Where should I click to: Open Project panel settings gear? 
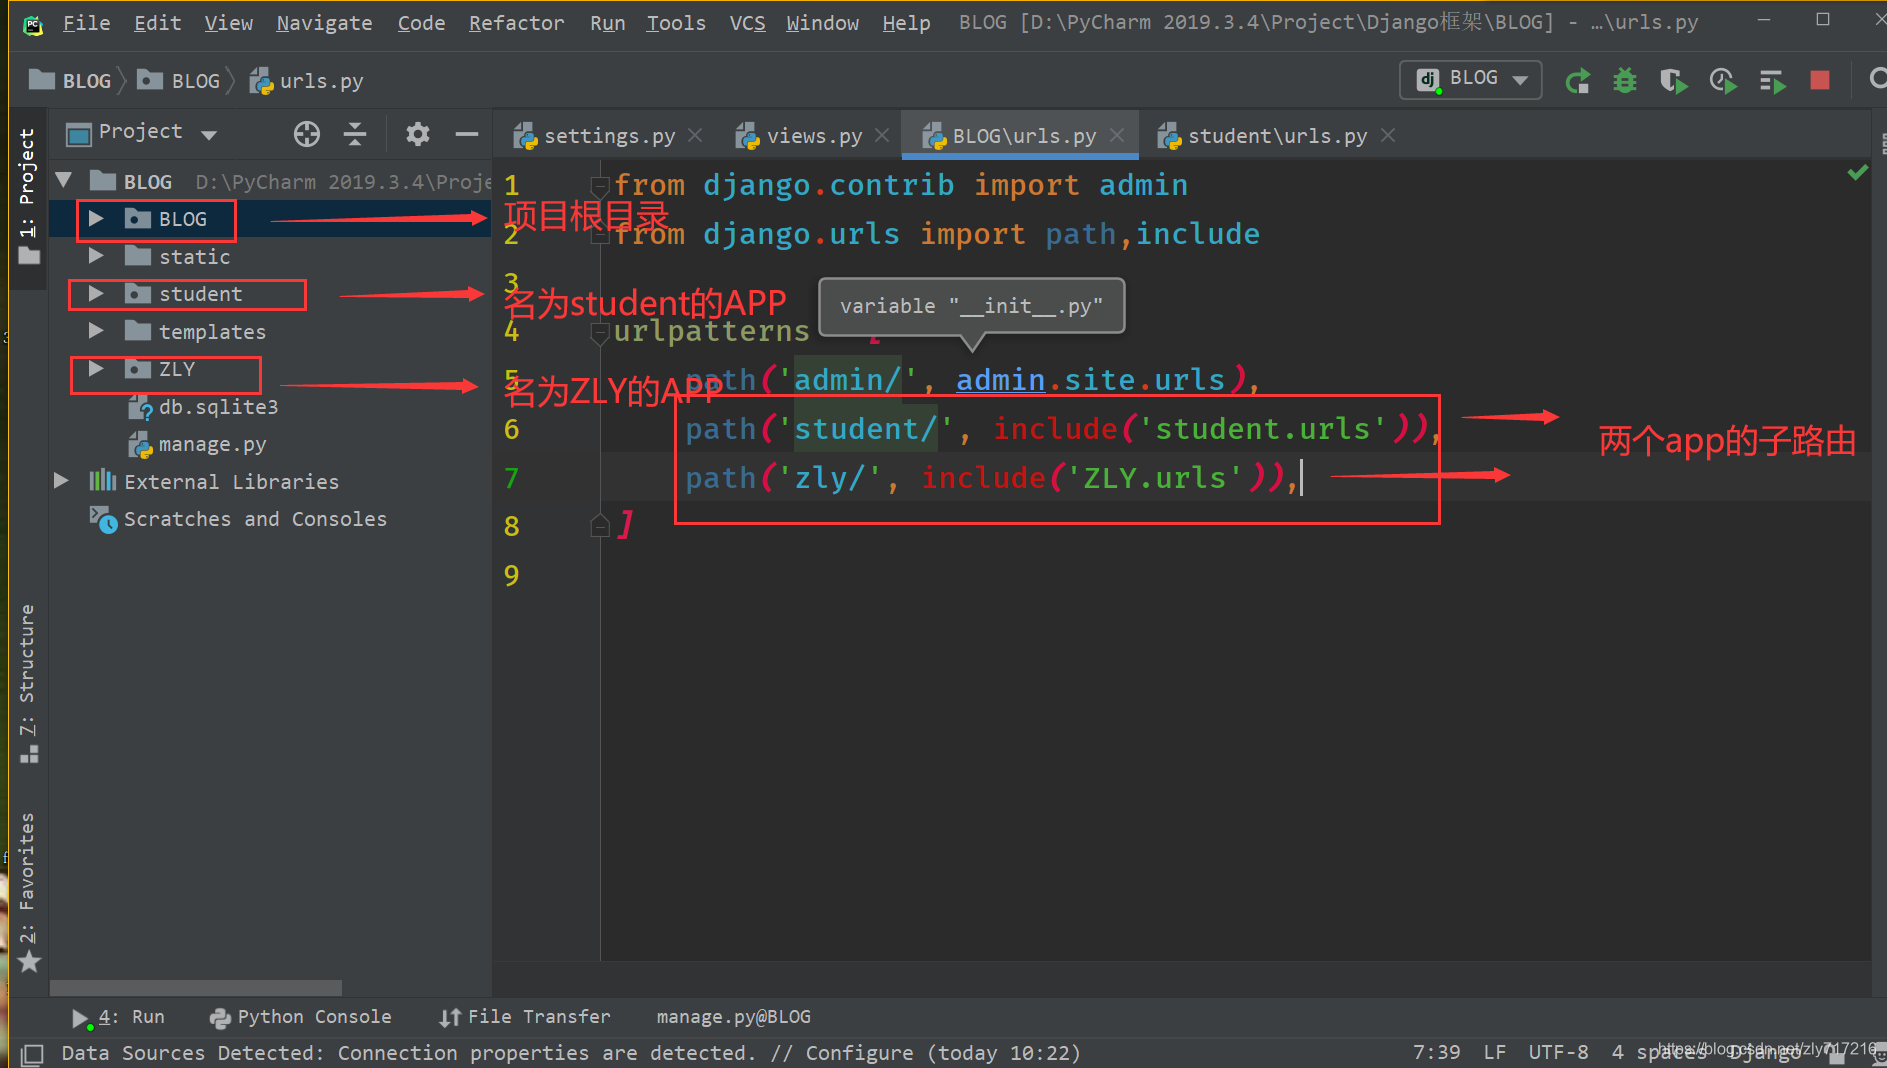tap(417, 134)
